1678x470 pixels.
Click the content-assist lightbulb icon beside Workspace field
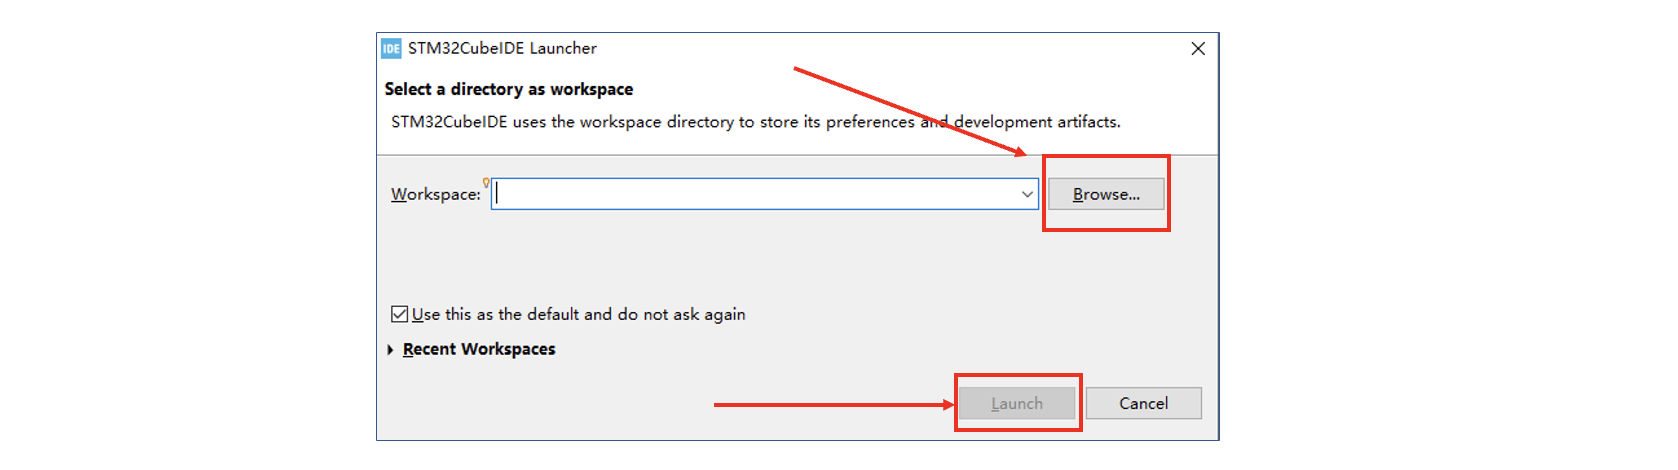[486, 182]
